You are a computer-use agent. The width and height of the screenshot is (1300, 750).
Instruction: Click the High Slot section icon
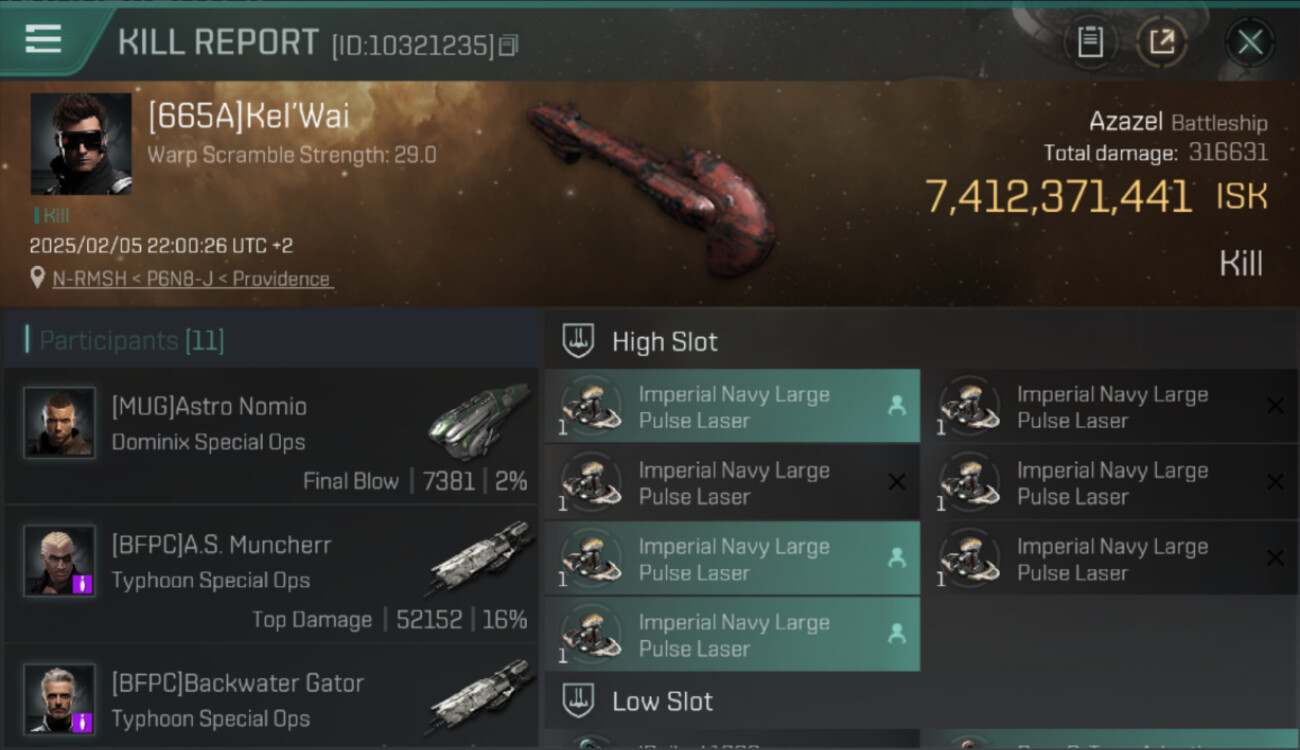tap(578, 341)
